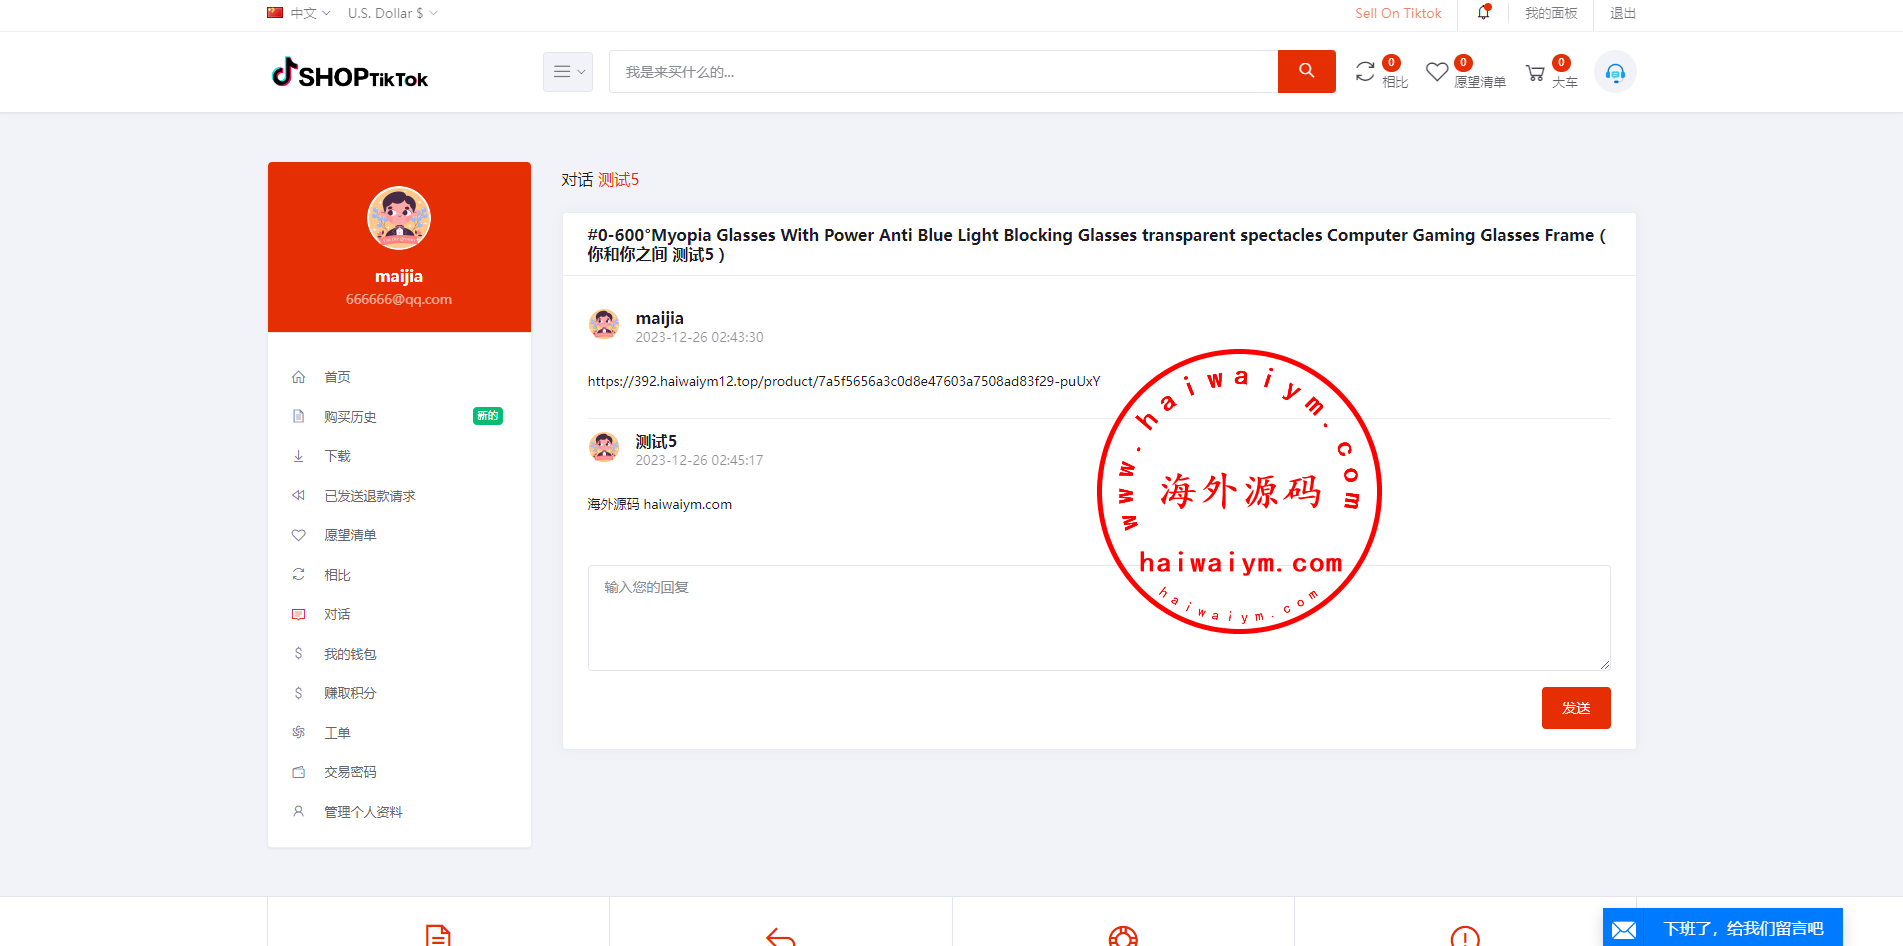Viewport: 1903px width, 946px height.
Task: Open the shopping cart icon
Action: (1535, 73)
